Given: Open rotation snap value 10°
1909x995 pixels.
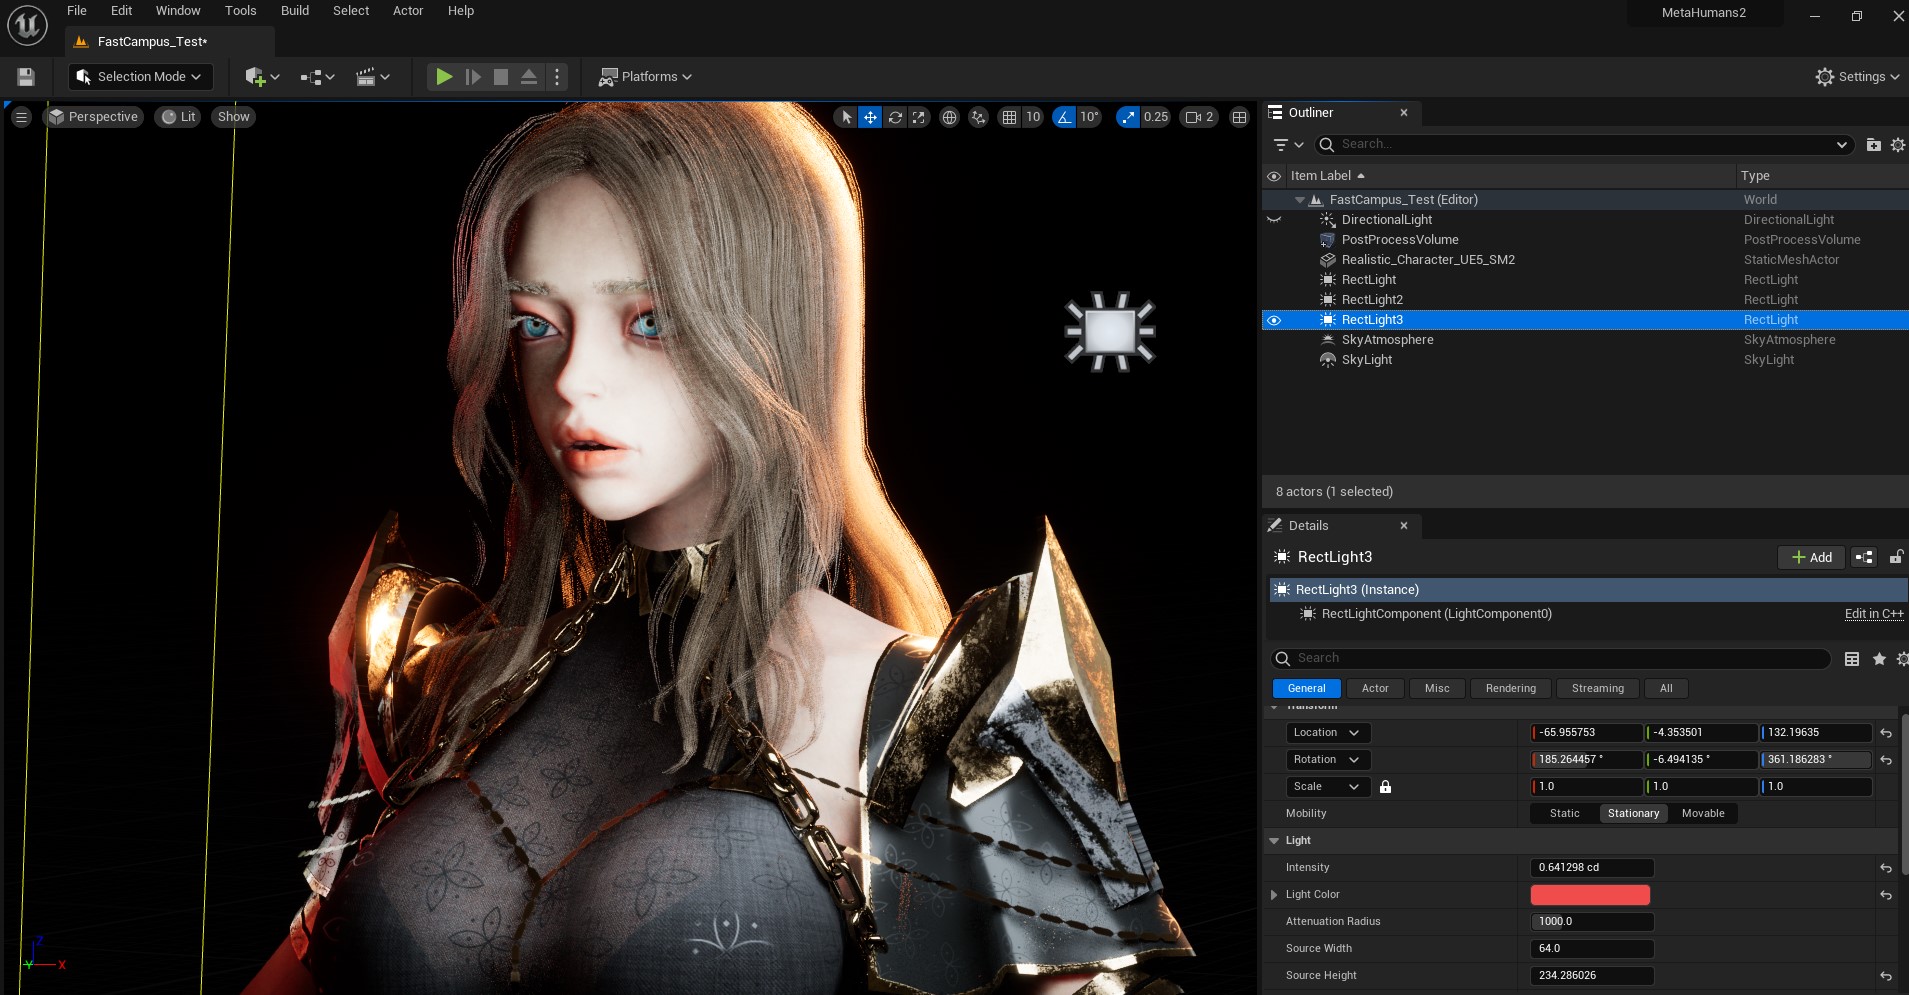Looking at the screenshot, I should 1089,117.
